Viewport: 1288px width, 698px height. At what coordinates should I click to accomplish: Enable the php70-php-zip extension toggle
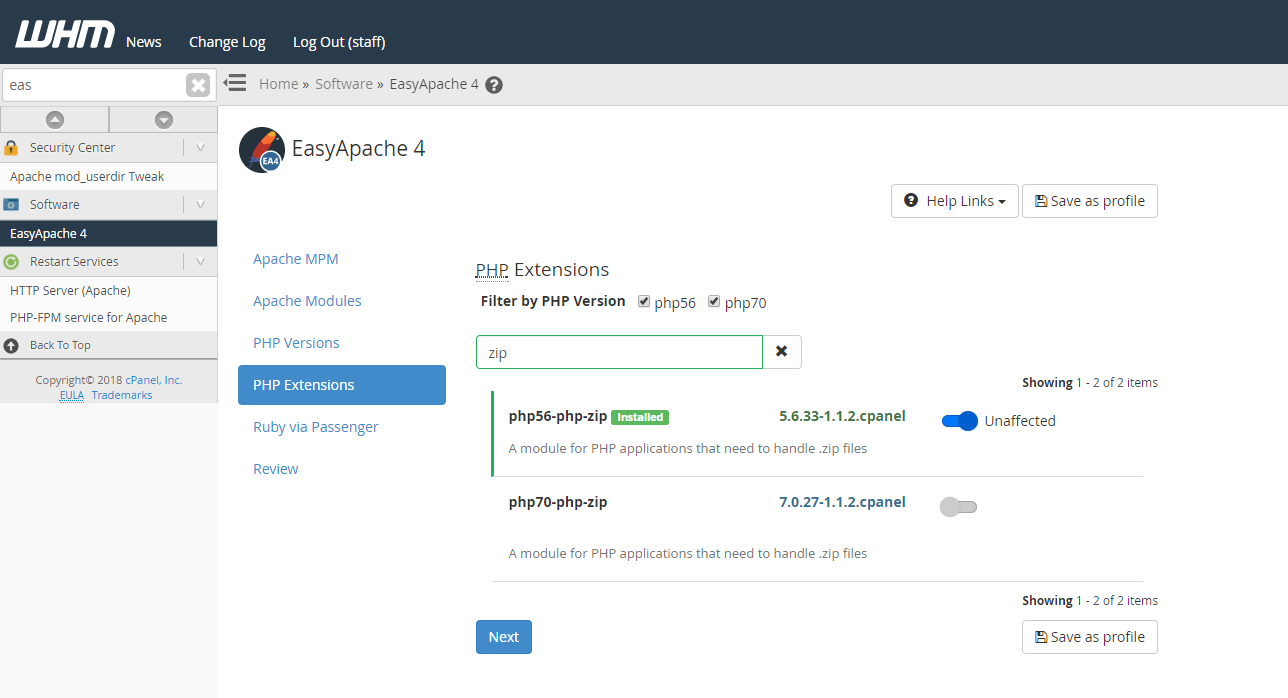coord(959,507)
